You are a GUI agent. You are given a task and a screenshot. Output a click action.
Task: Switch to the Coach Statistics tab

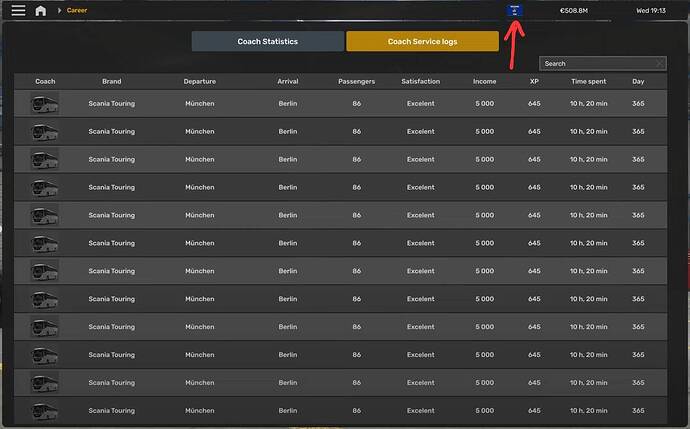click(x=268, y=41)
